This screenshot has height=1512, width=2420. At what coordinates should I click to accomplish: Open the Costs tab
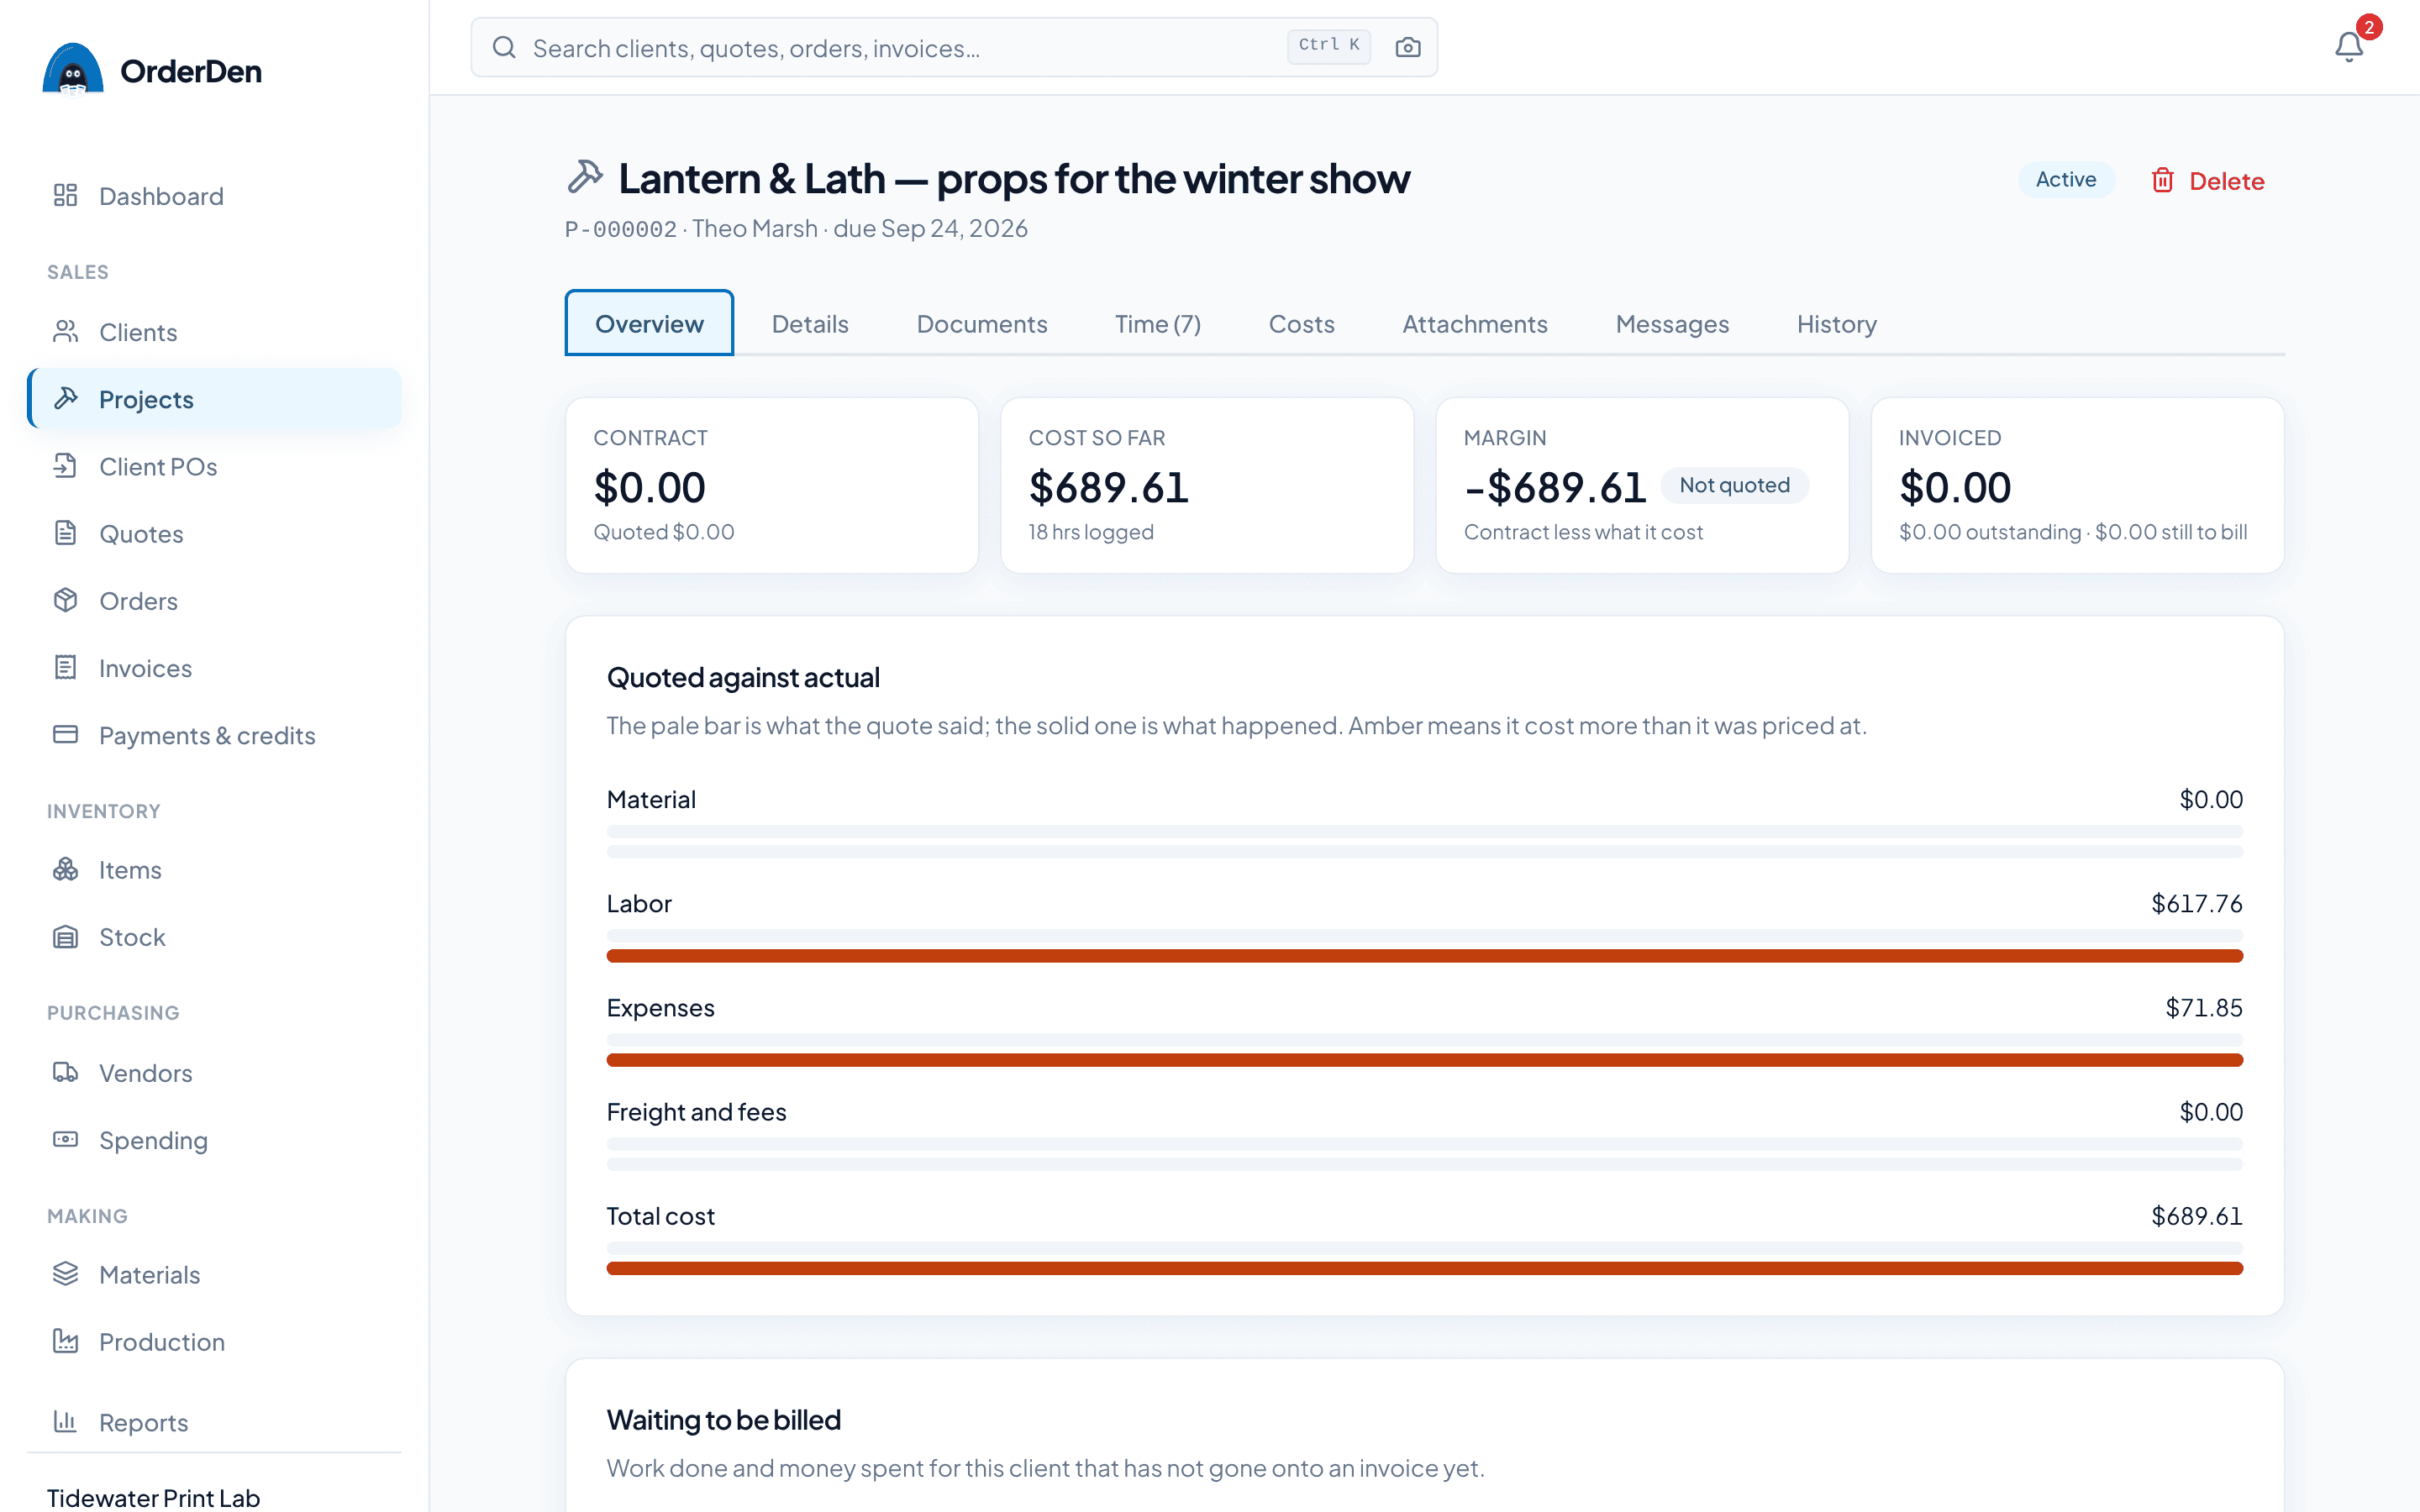point(1301,324)
